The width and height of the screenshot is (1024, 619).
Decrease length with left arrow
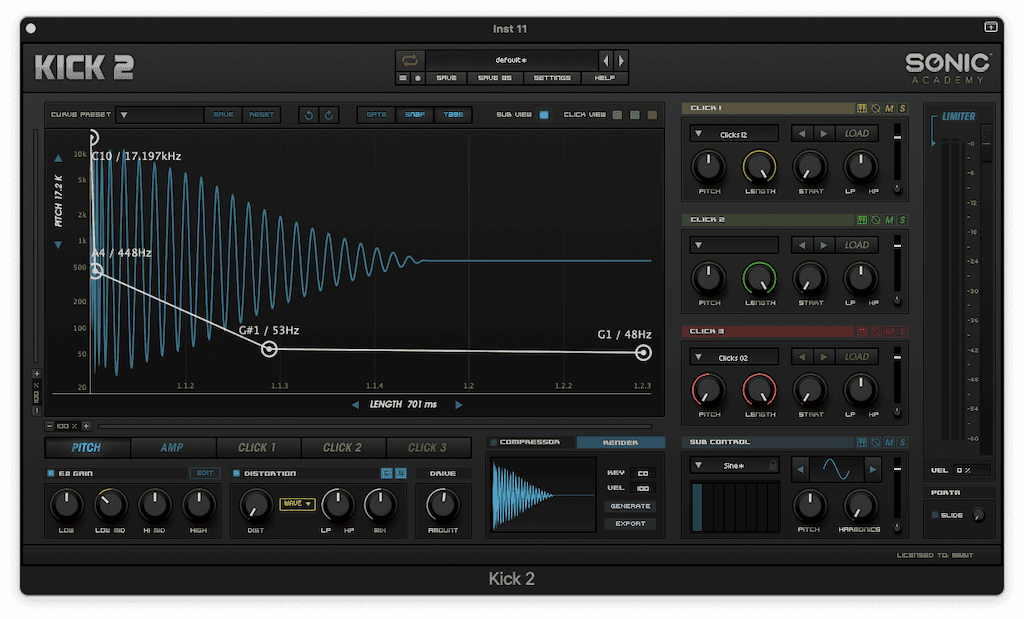pyautogui.click(x=355, y=405)
